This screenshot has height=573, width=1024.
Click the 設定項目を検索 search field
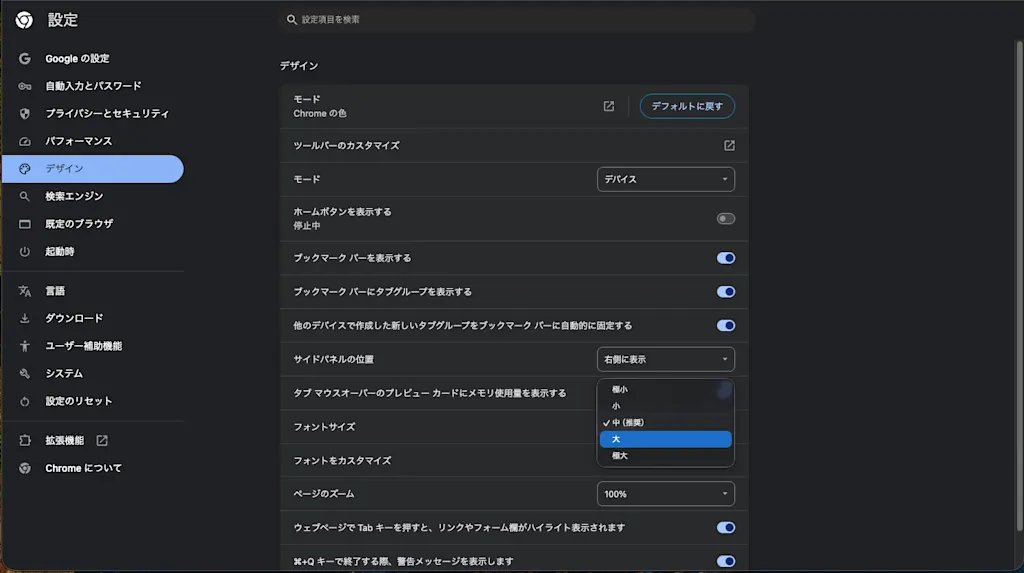(x=517, y=20)
